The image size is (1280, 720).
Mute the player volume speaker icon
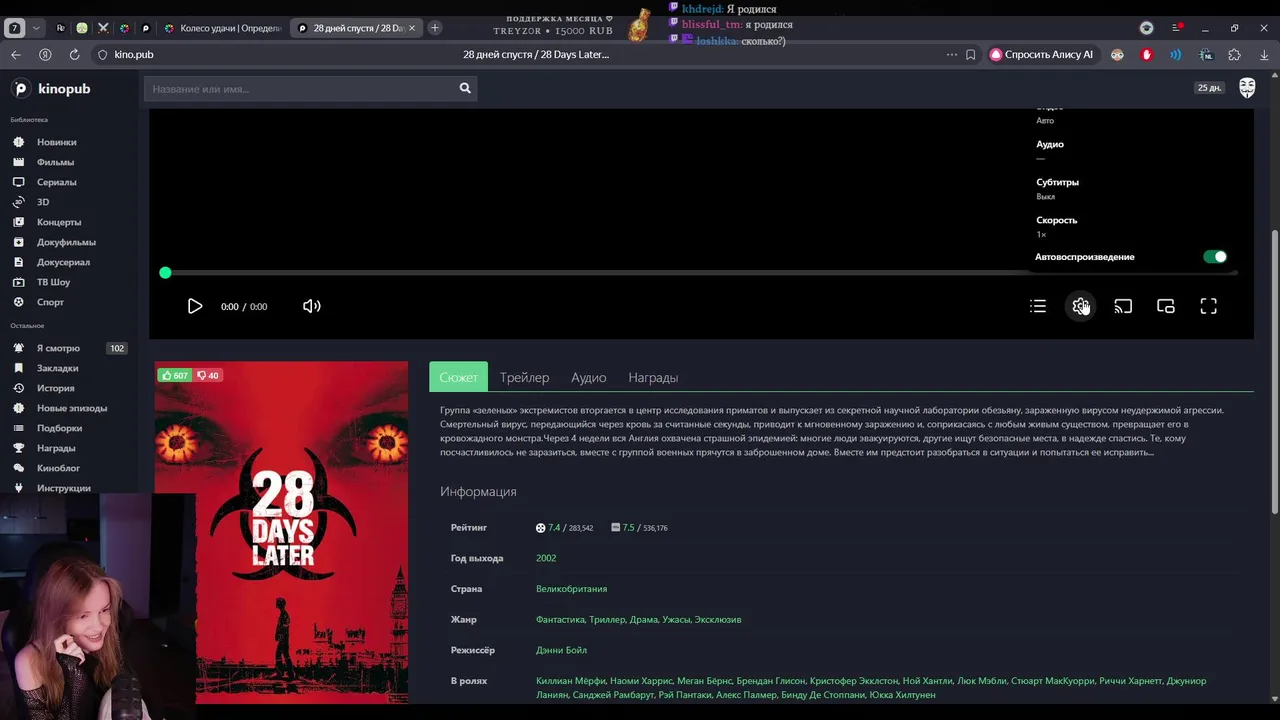pyautogui.click(x=312, y=306)
